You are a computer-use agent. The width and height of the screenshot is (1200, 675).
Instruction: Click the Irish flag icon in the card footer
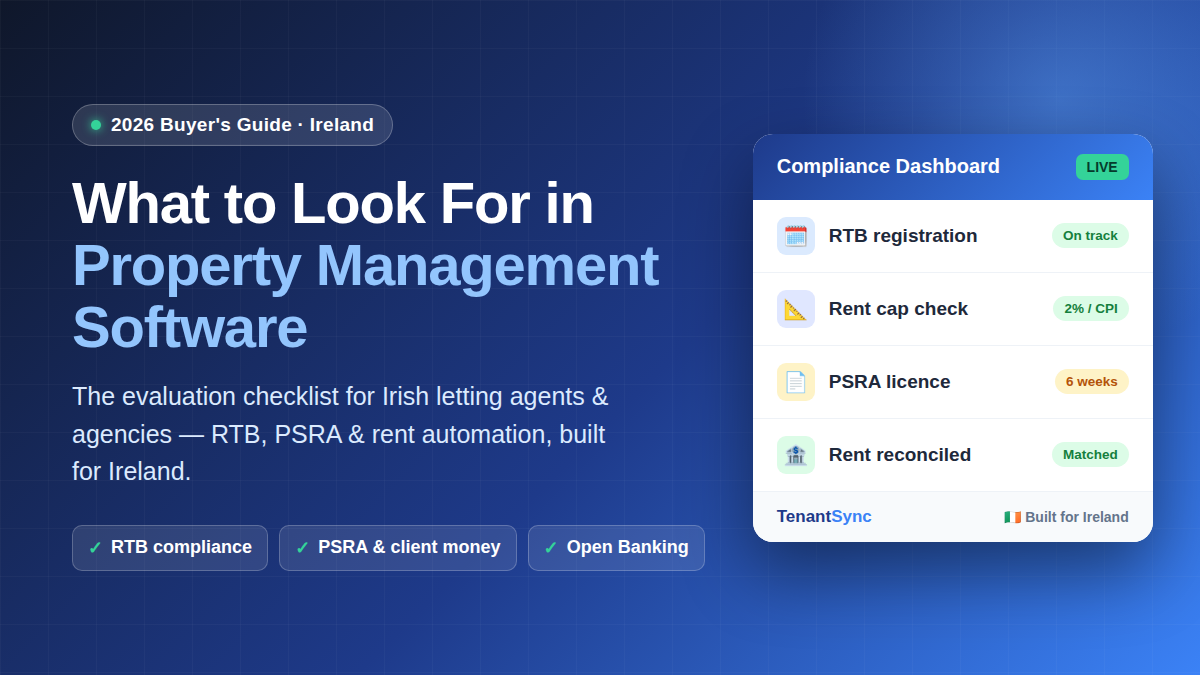click(1013, 517)
